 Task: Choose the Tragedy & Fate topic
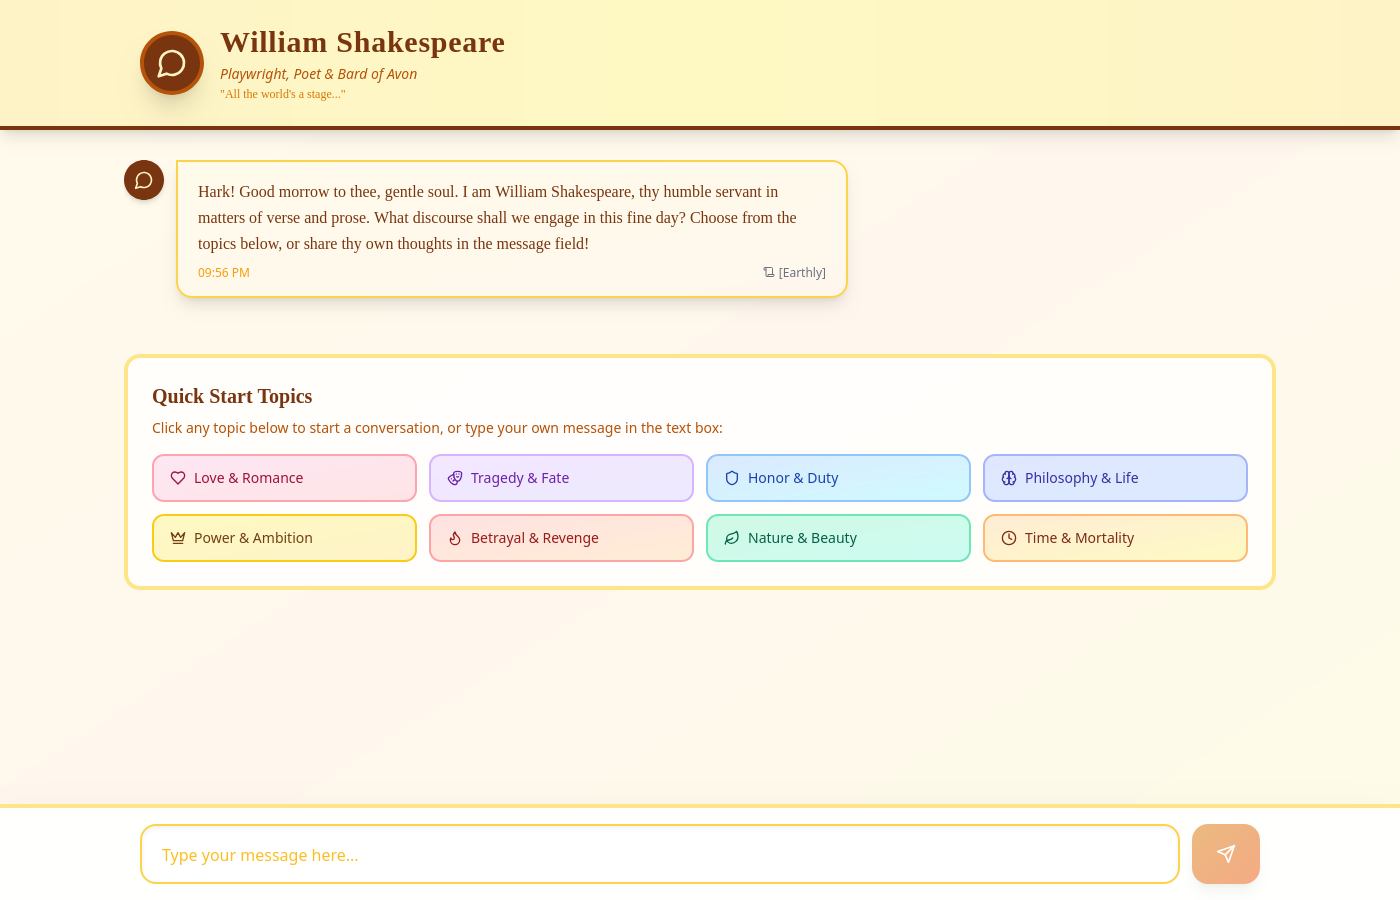pos(561,478)
